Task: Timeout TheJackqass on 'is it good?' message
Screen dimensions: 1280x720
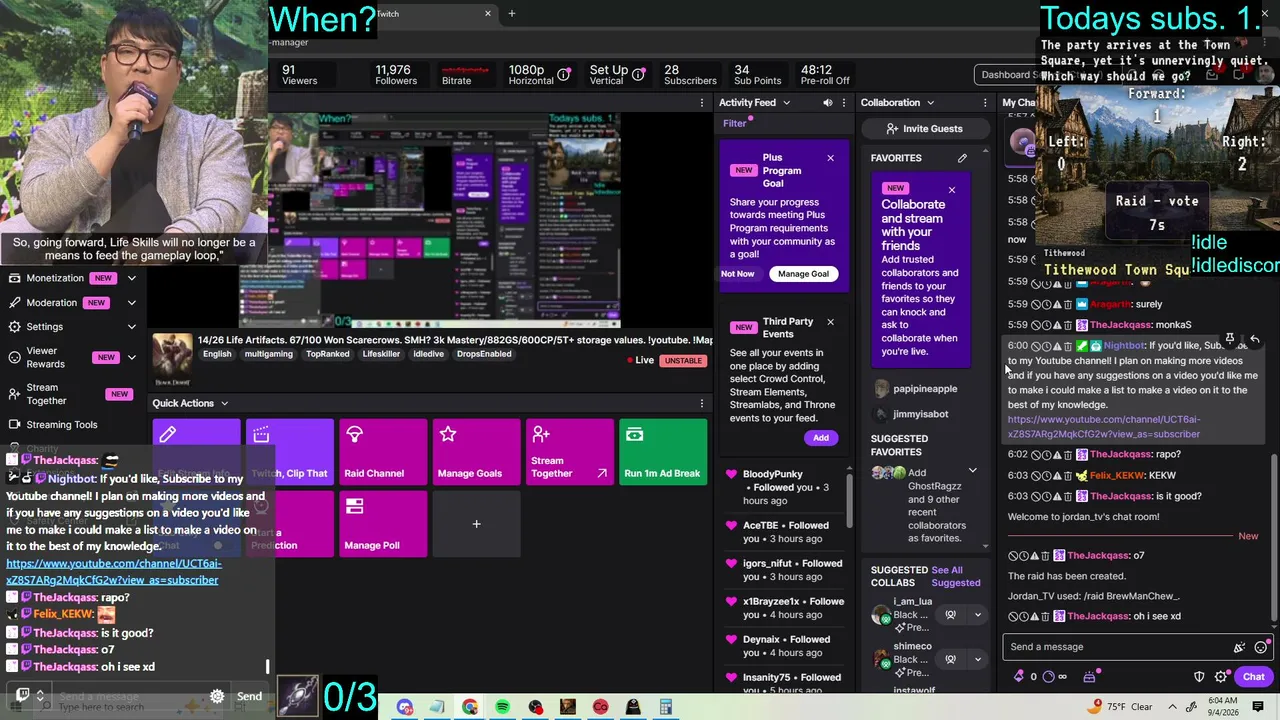Action: pos(1046,497)
